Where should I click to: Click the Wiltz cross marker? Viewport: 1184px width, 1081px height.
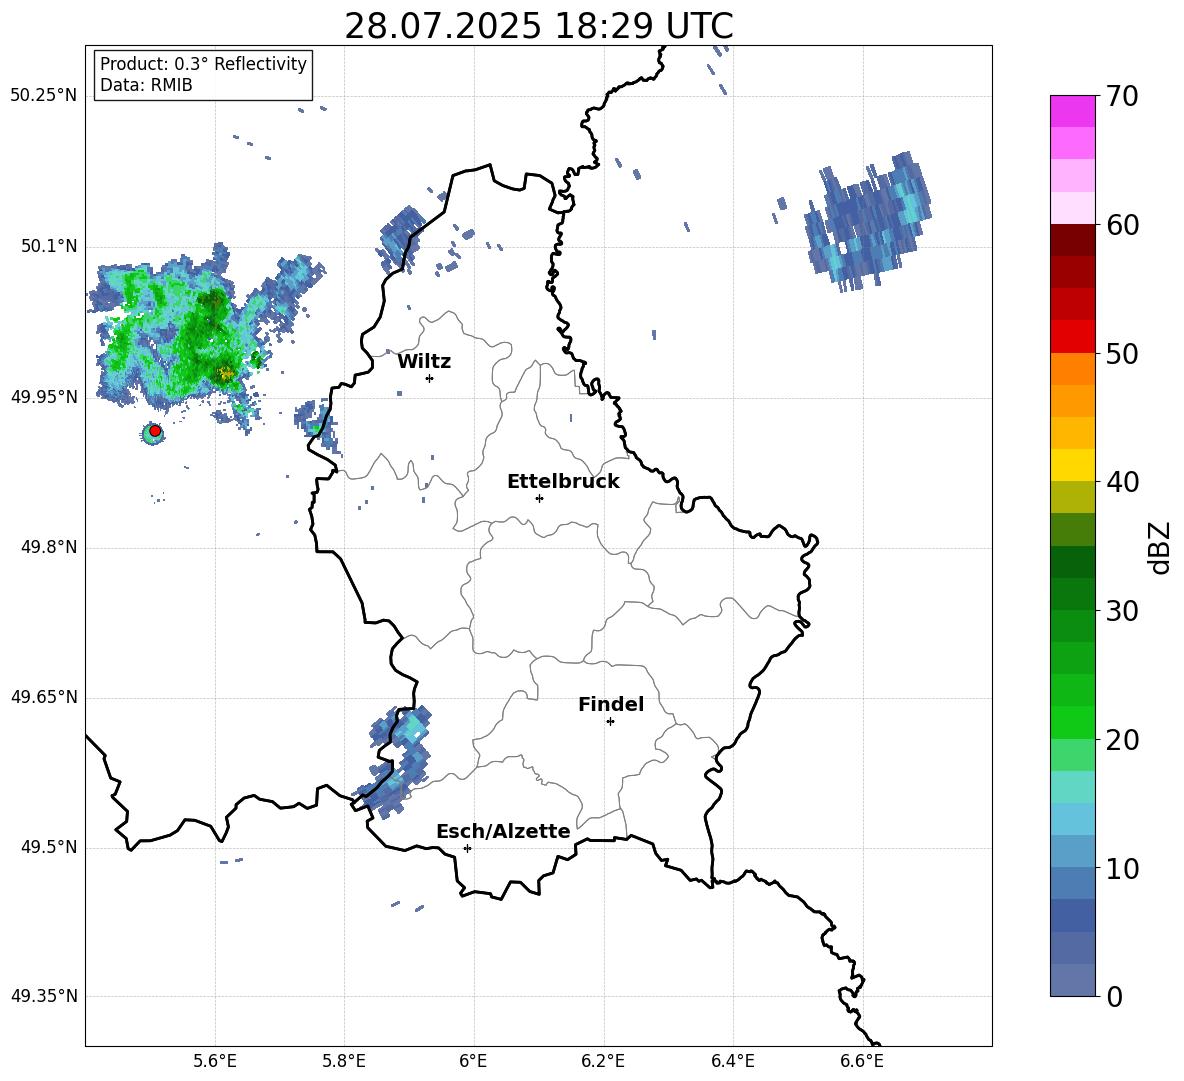click(430, 378)
